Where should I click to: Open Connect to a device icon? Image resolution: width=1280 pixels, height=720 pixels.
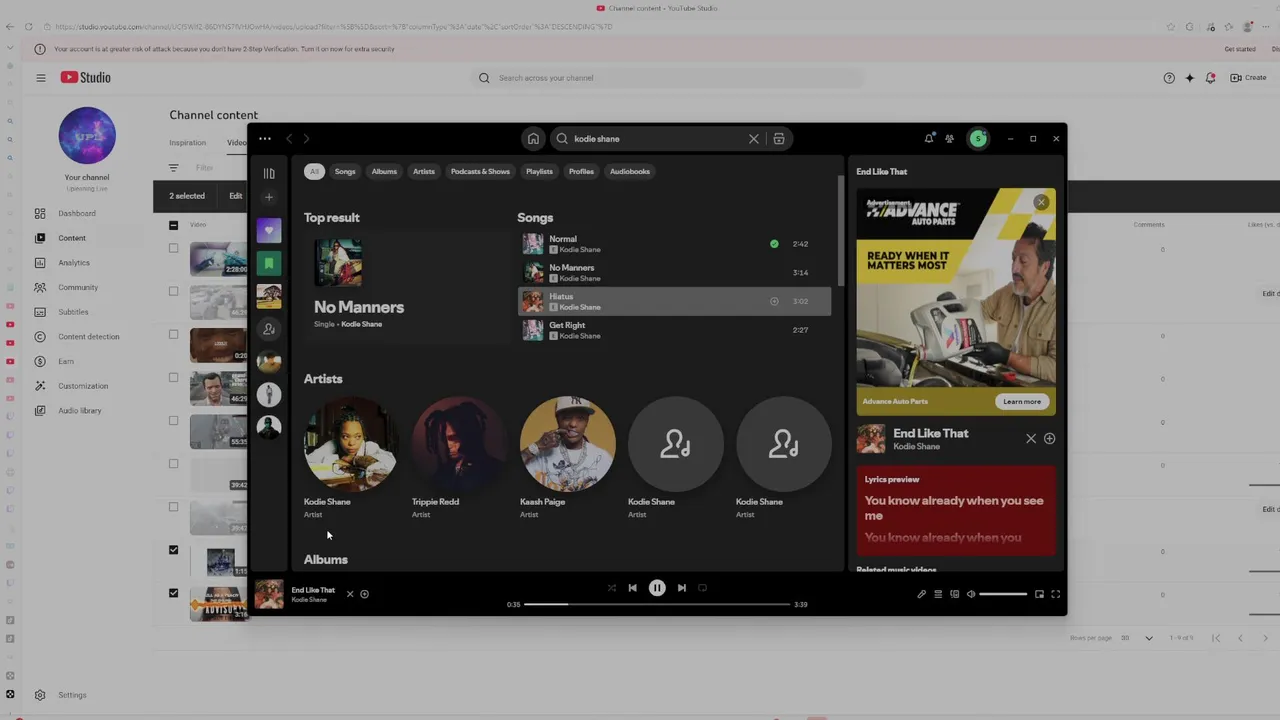point(955,594)
